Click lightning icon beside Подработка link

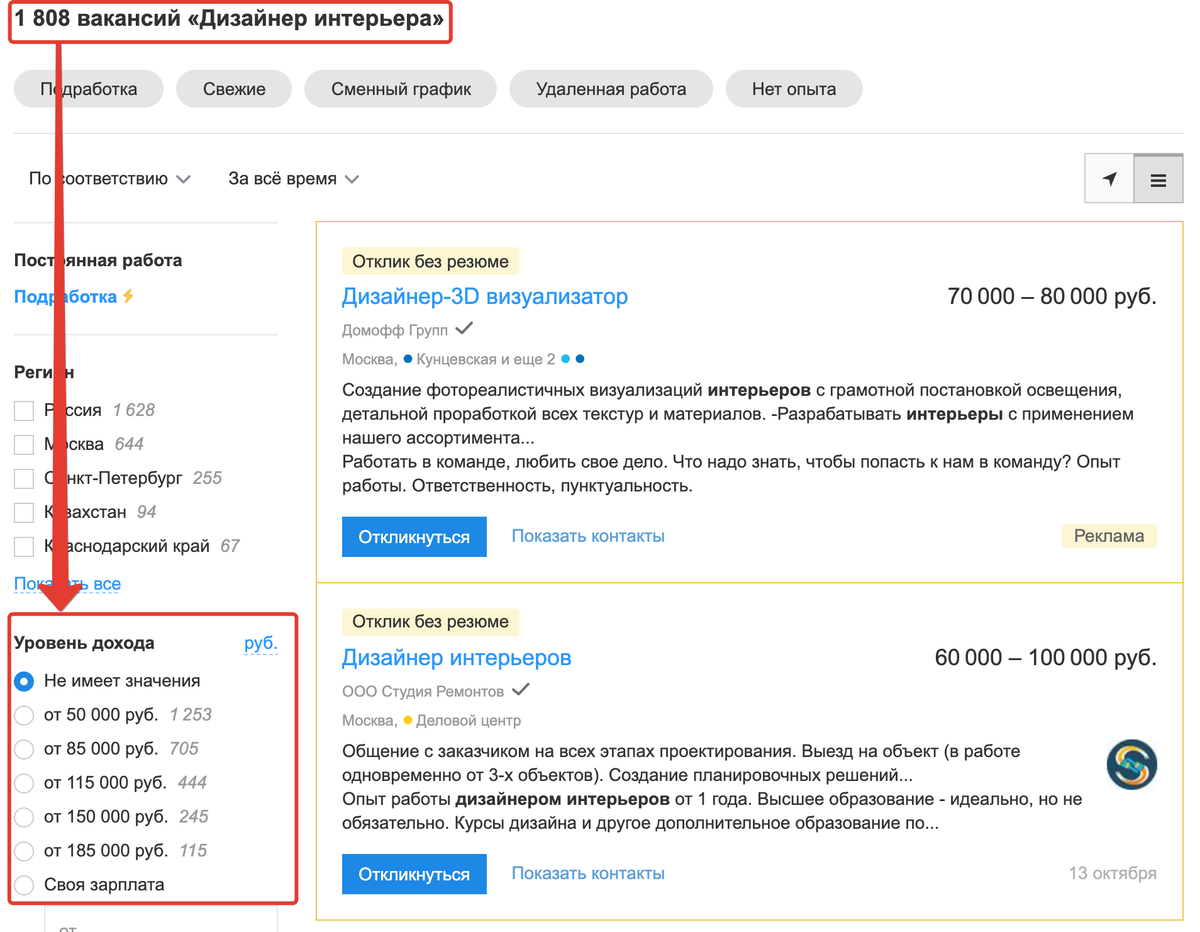coord(128,297)
